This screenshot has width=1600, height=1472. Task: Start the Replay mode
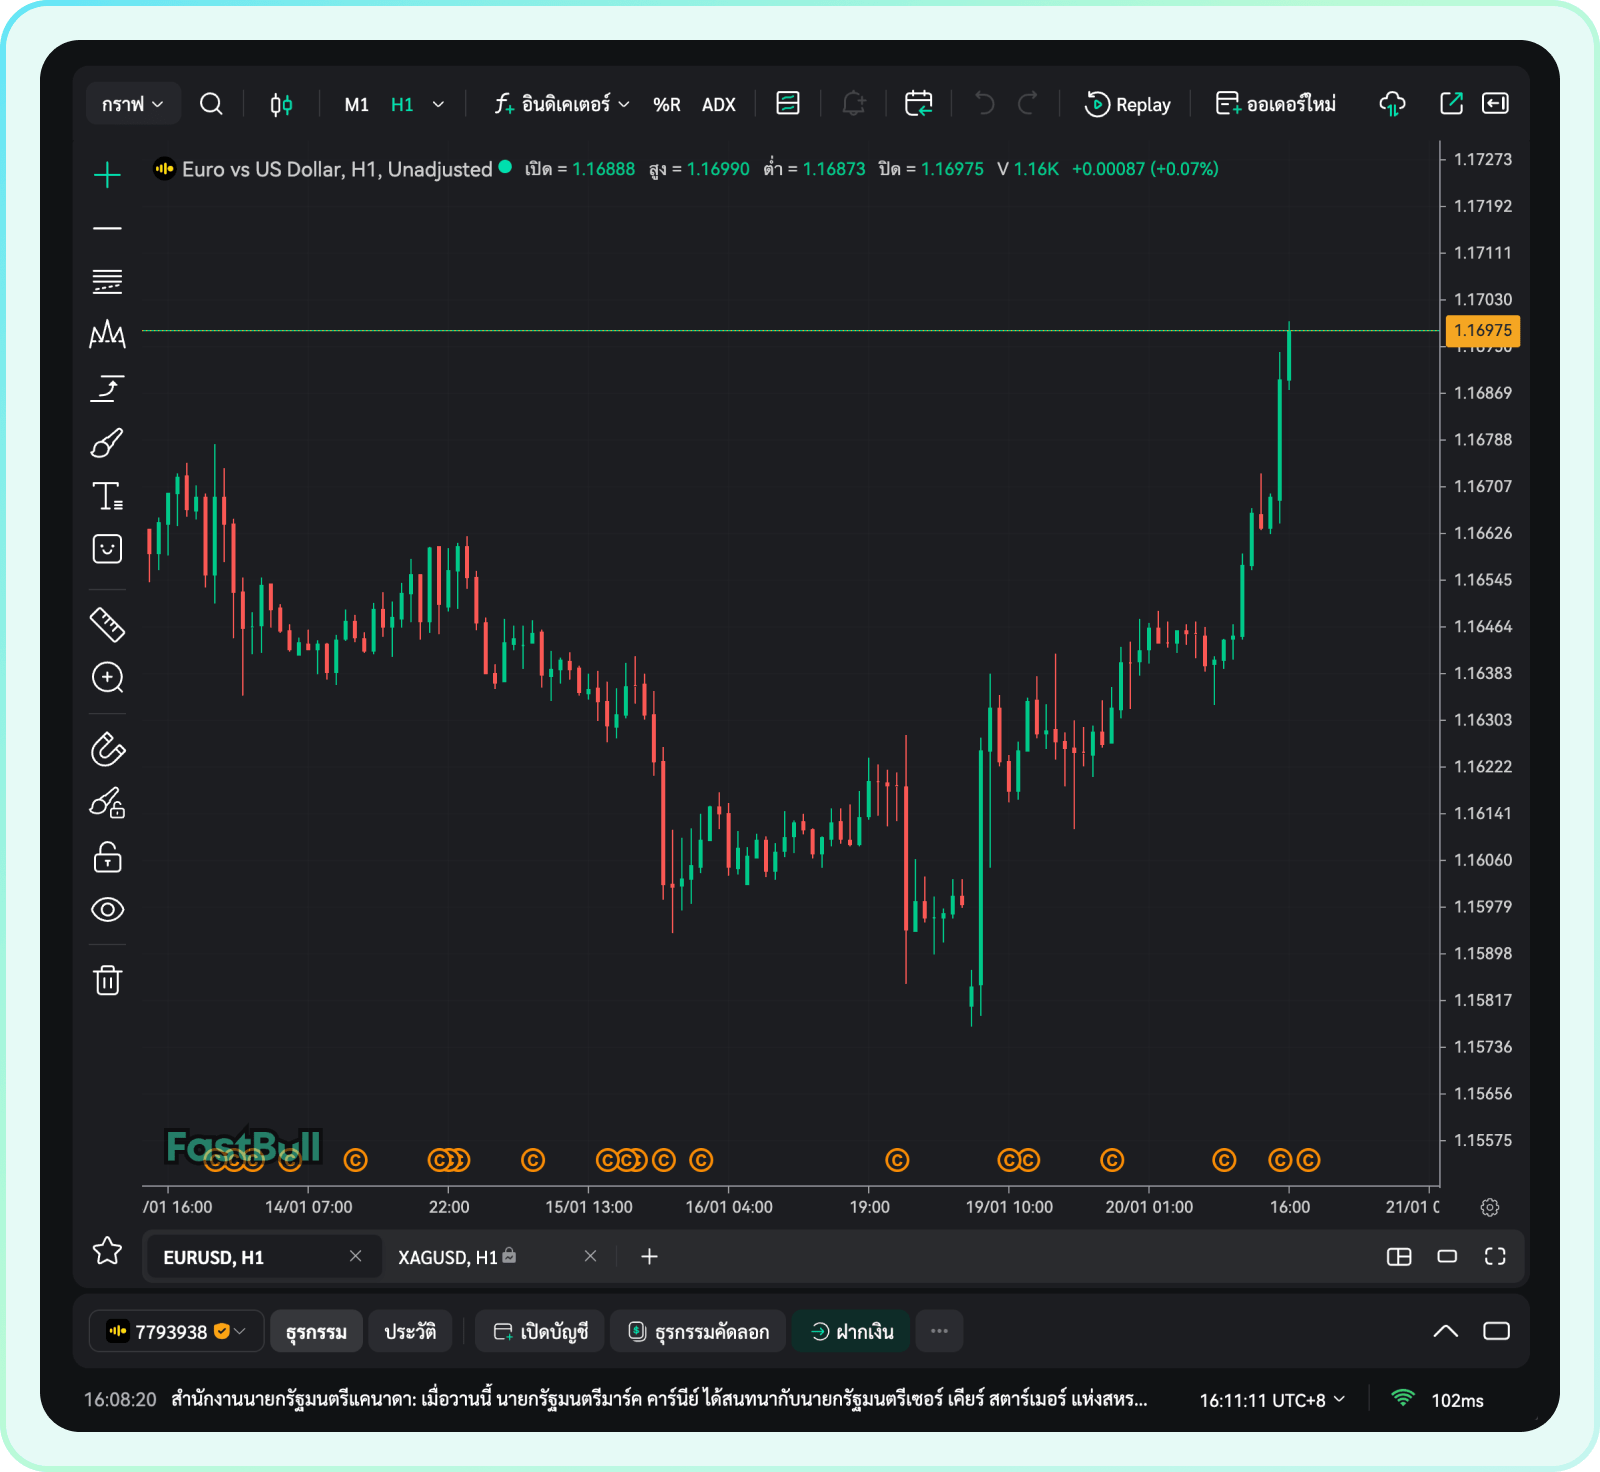coord(1128,104)
